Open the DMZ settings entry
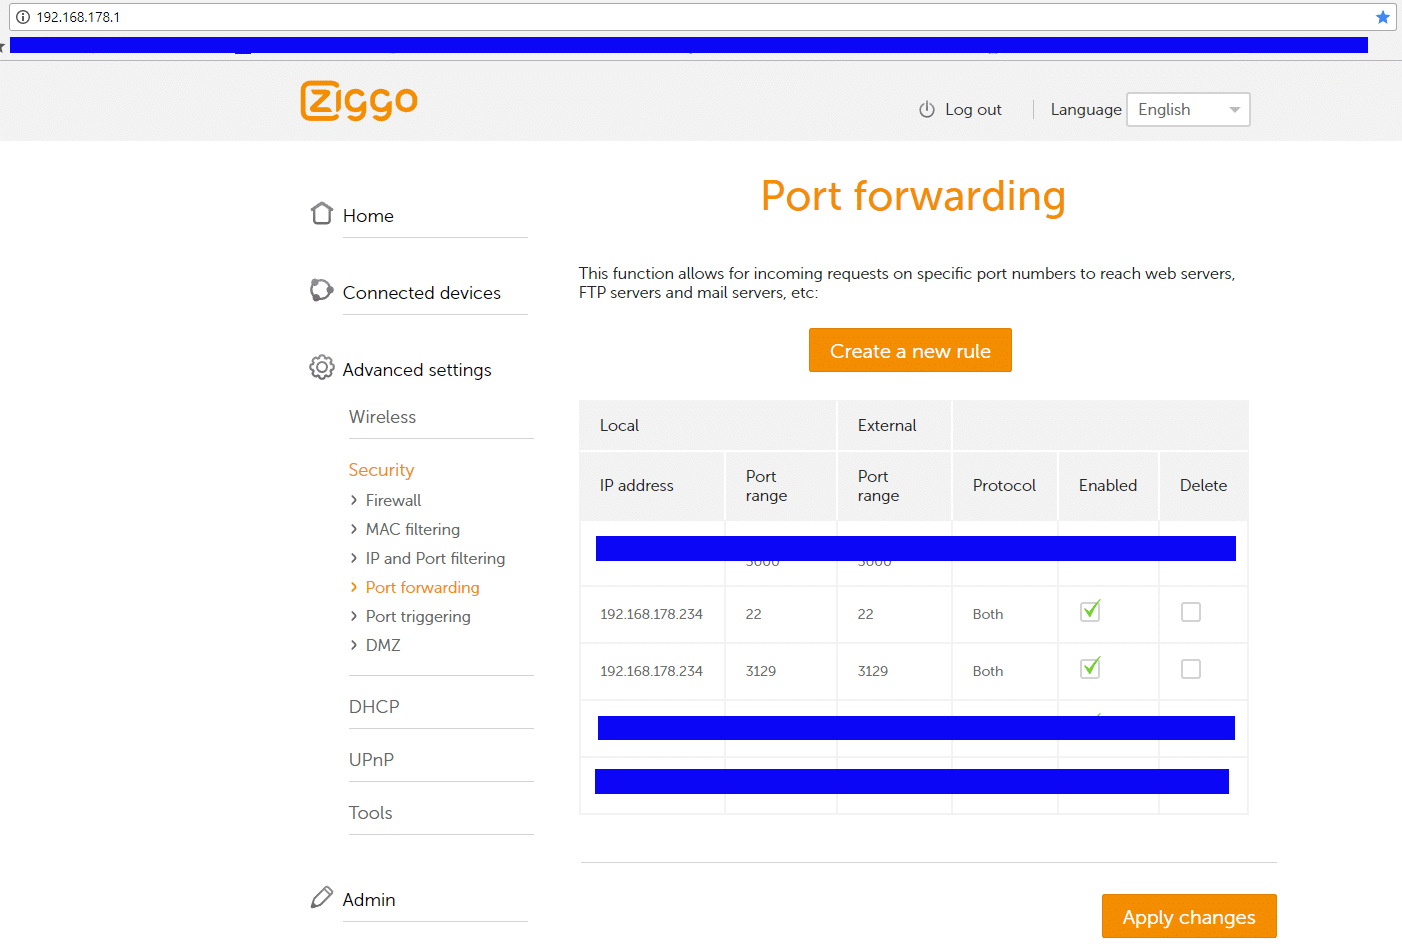This screenshot has height=949, width=1402. click(383, 645)
